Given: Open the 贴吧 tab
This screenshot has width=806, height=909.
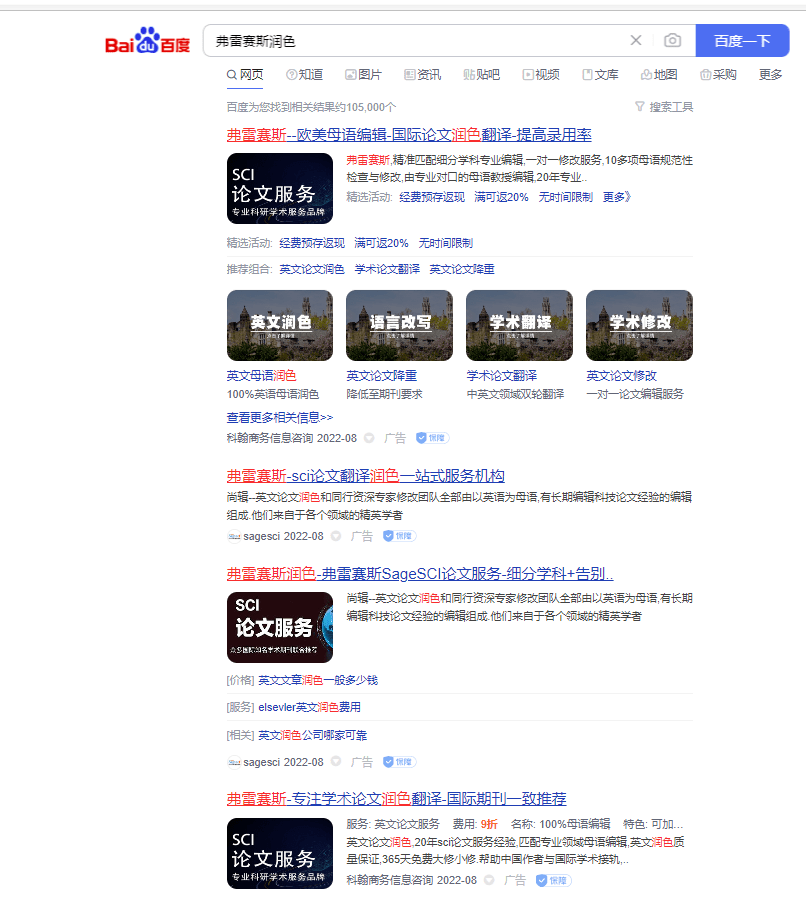Looking at the screenshot, I should click(x=482, y=75).
